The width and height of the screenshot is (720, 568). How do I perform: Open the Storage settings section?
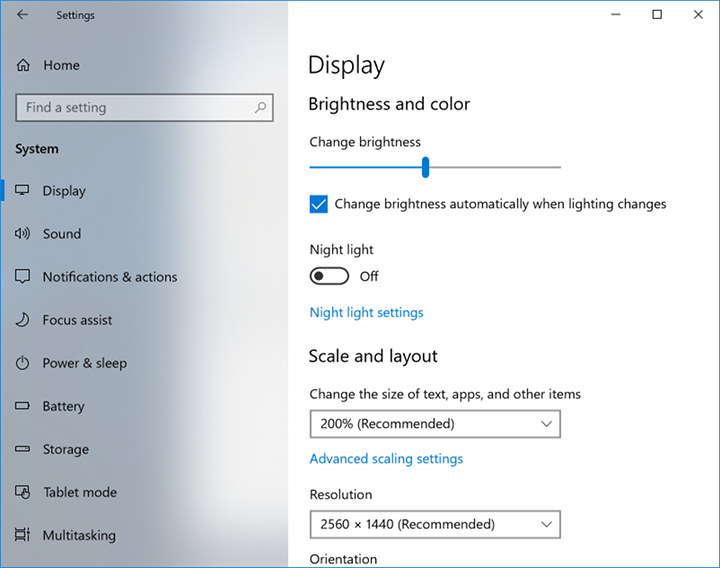(66, 449)
